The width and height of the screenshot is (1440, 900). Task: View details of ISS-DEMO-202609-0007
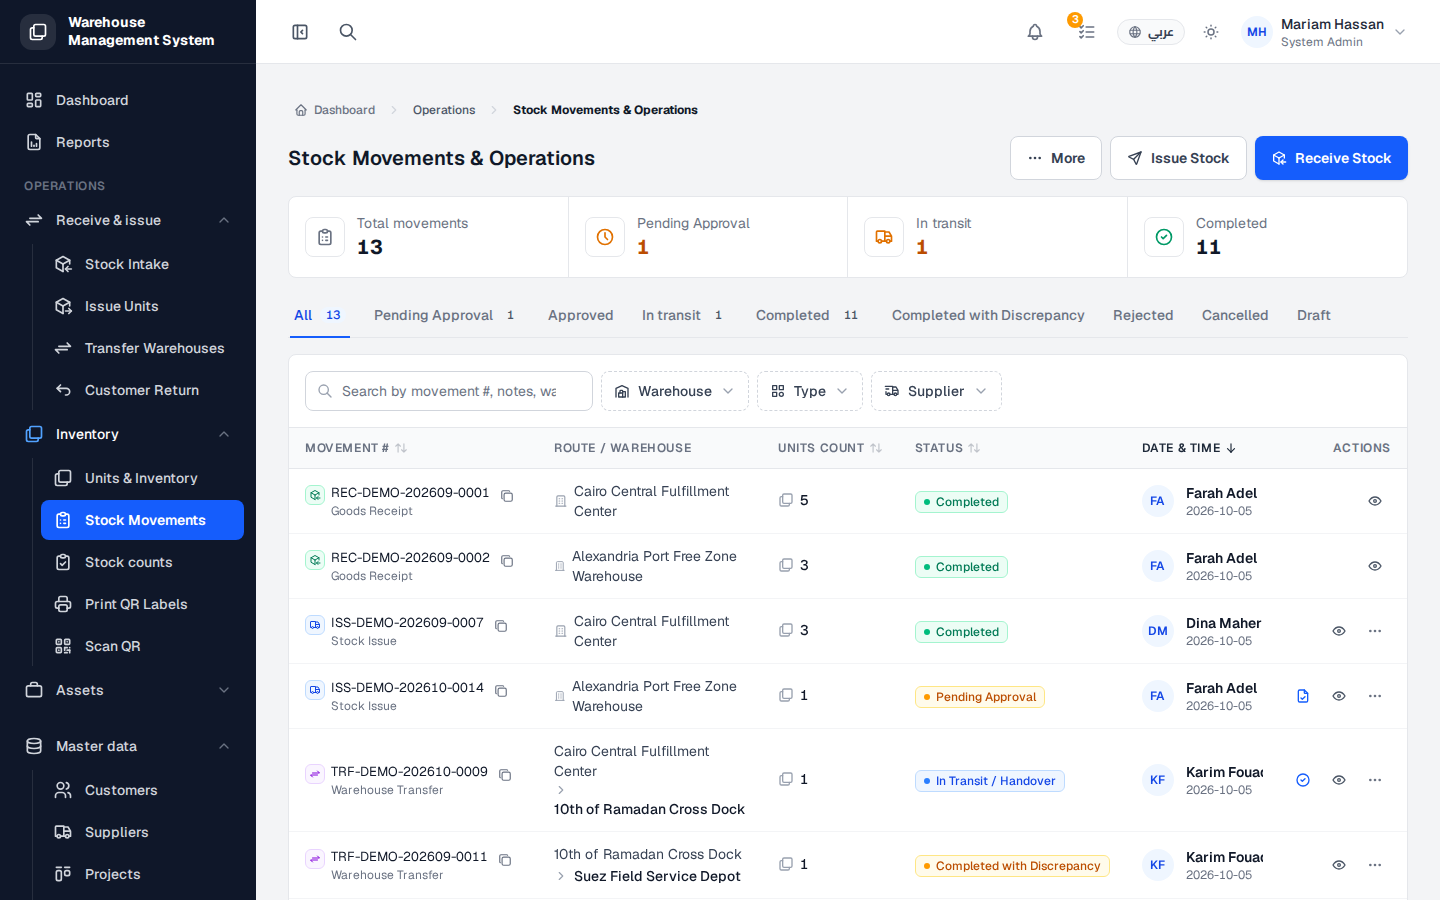(x=1339, y=631)
